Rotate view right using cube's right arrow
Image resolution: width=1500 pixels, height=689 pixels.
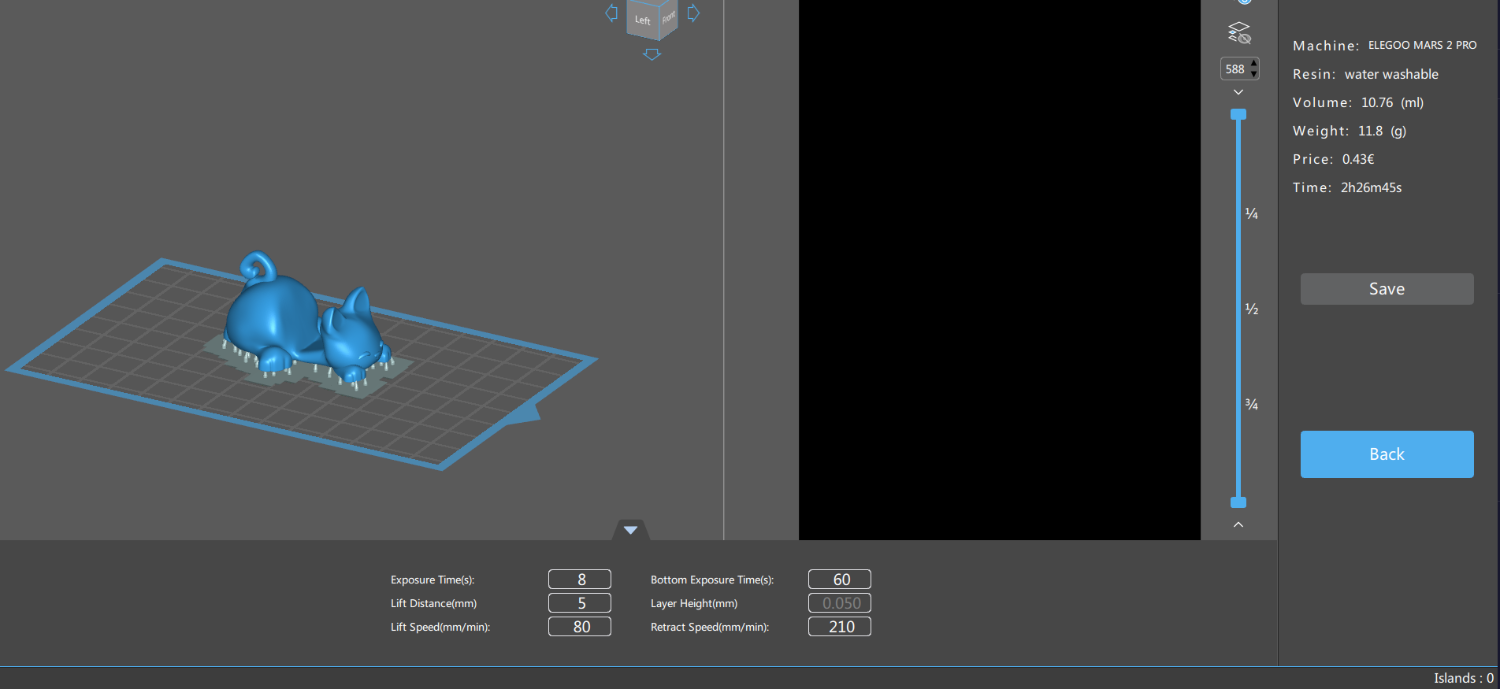693,13
